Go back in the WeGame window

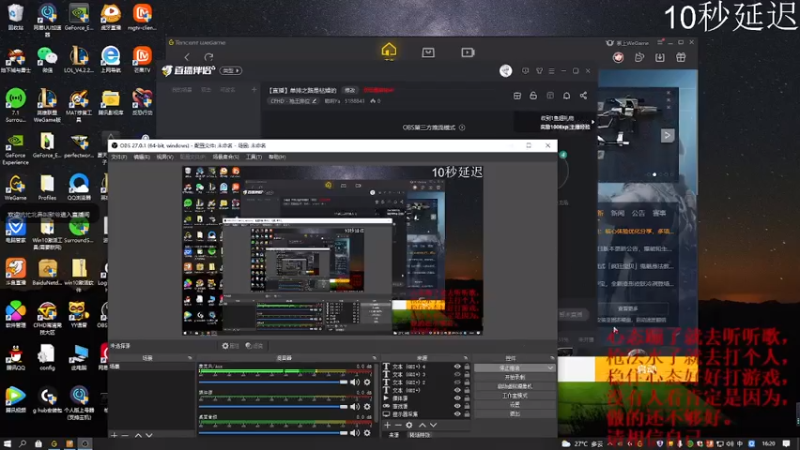click(187, 57)
